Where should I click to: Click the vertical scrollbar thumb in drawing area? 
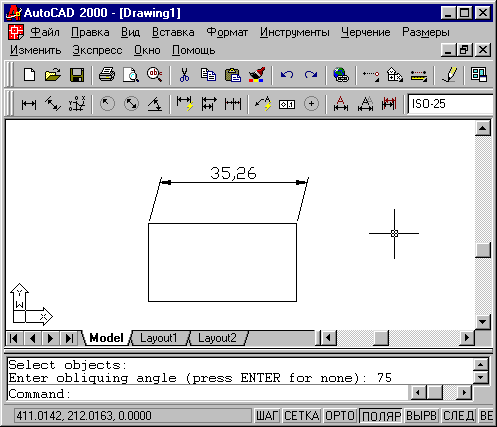coord(483,250)
